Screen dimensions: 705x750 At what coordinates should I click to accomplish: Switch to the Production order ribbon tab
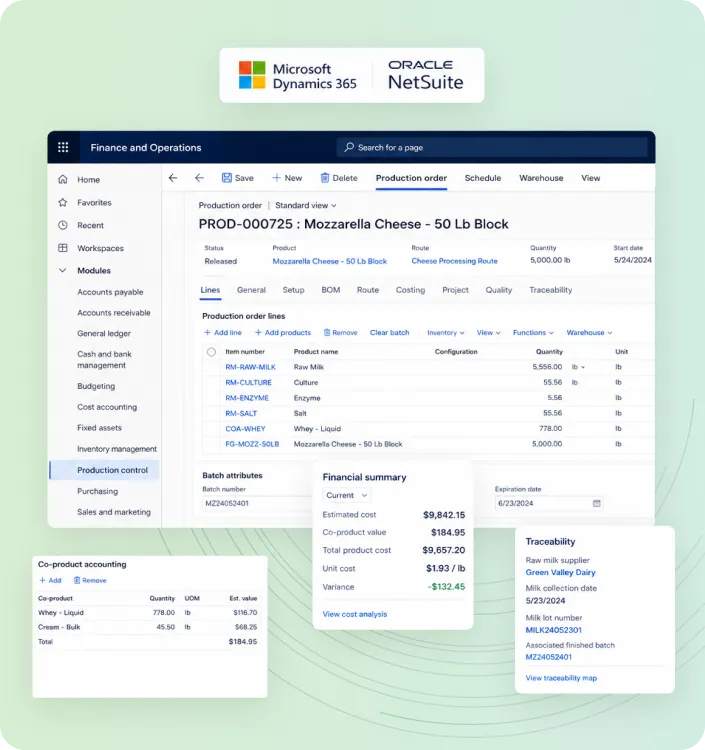click(411, 178)
